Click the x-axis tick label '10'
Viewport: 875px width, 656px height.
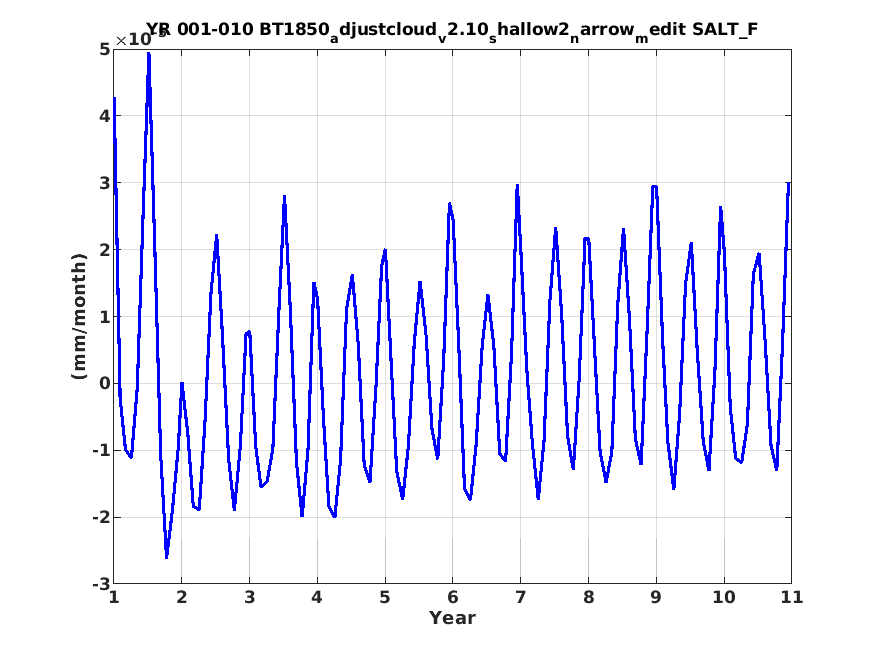[724, 597]
